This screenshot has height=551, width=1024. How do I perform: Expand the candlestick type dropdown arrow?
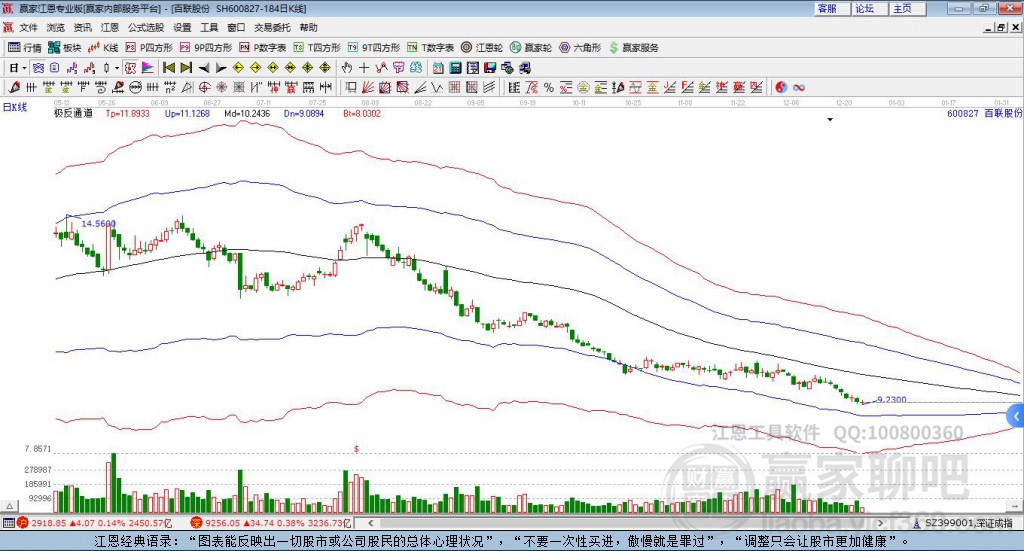tap(116, 68)
